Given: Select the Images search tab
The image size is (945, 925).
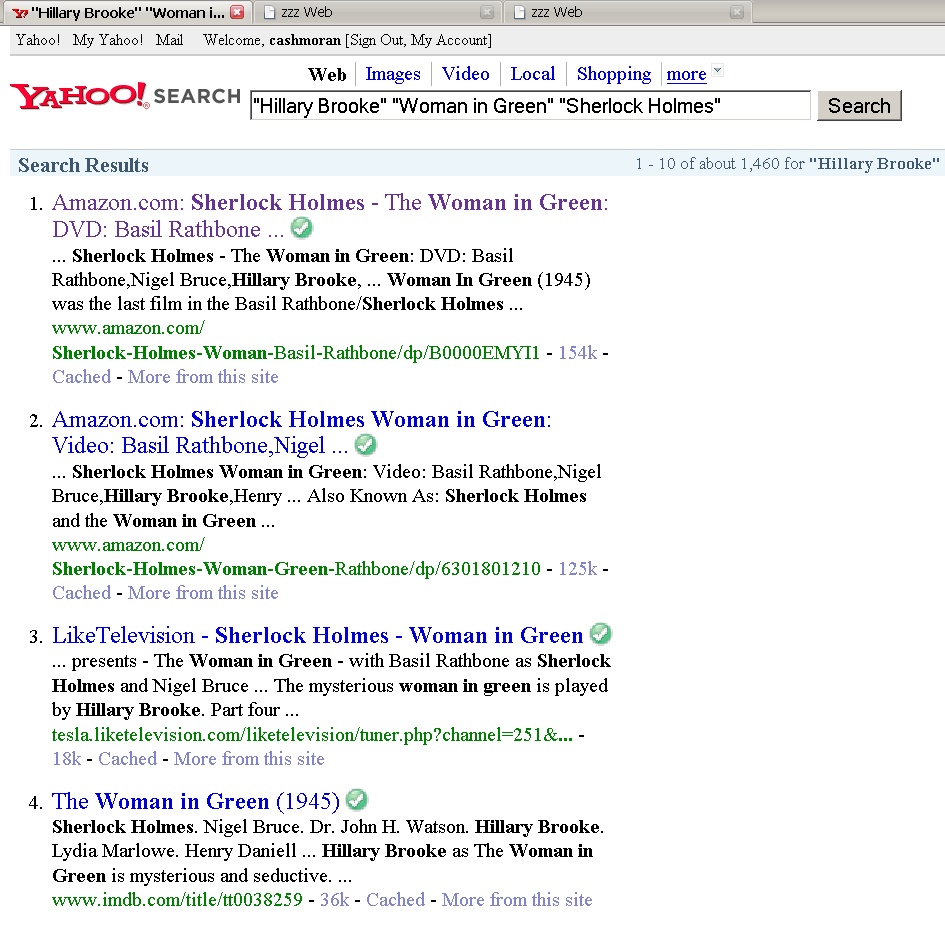Looking at the screenshot, I should coord(393,74).
